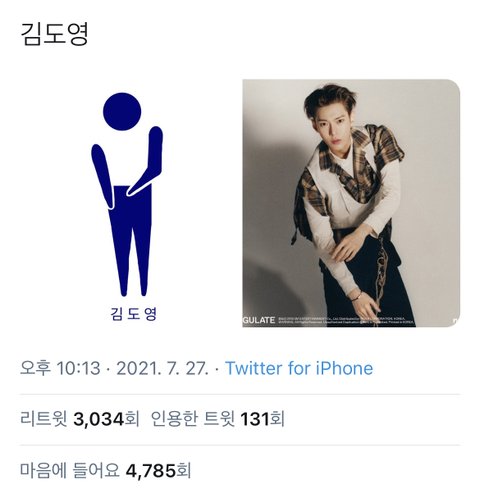Open the 인용한 트윗 list label
Screen dimensions: 480x489
click(193, 419)
